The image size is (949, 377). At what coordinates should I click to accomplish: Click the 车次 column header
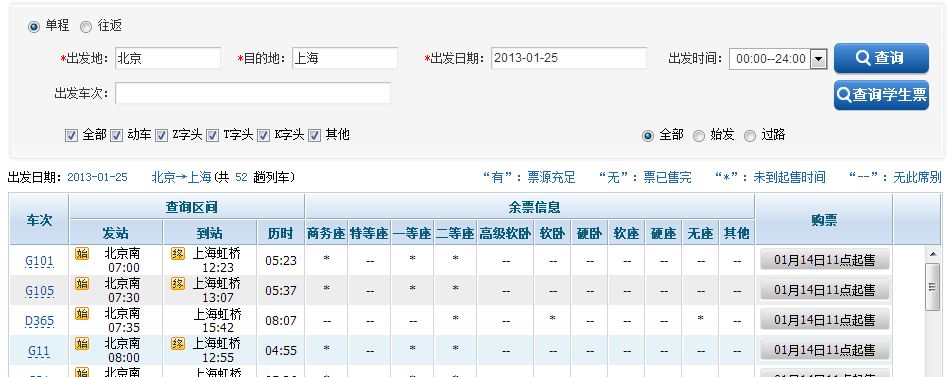pyautogui.click(x=39, y=220)
